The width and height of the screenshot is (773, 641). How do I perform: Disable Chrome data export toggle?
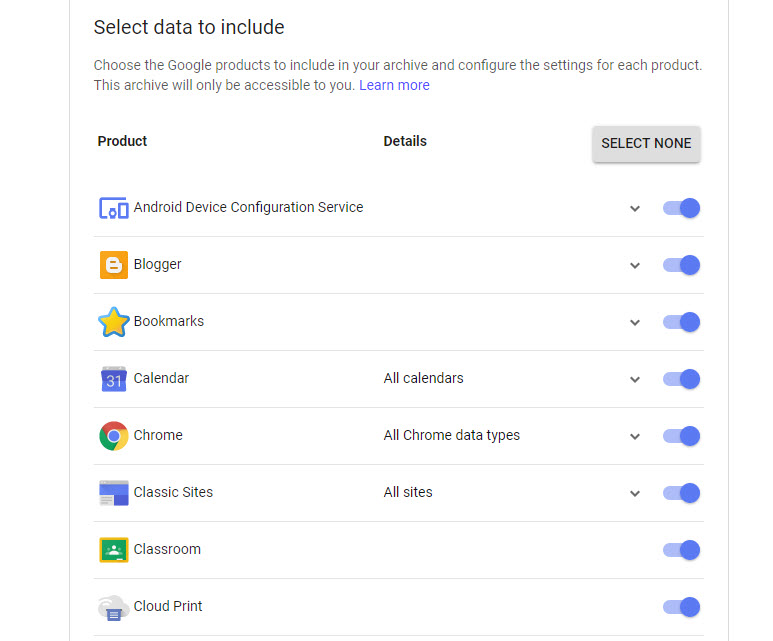(681, 436)
